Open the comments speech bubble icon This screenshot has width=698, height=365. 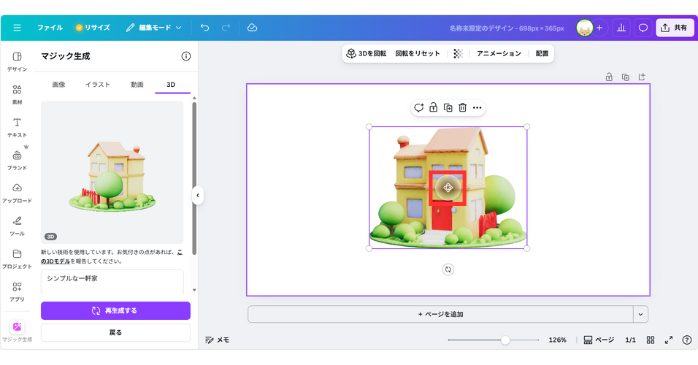[643, 28]
